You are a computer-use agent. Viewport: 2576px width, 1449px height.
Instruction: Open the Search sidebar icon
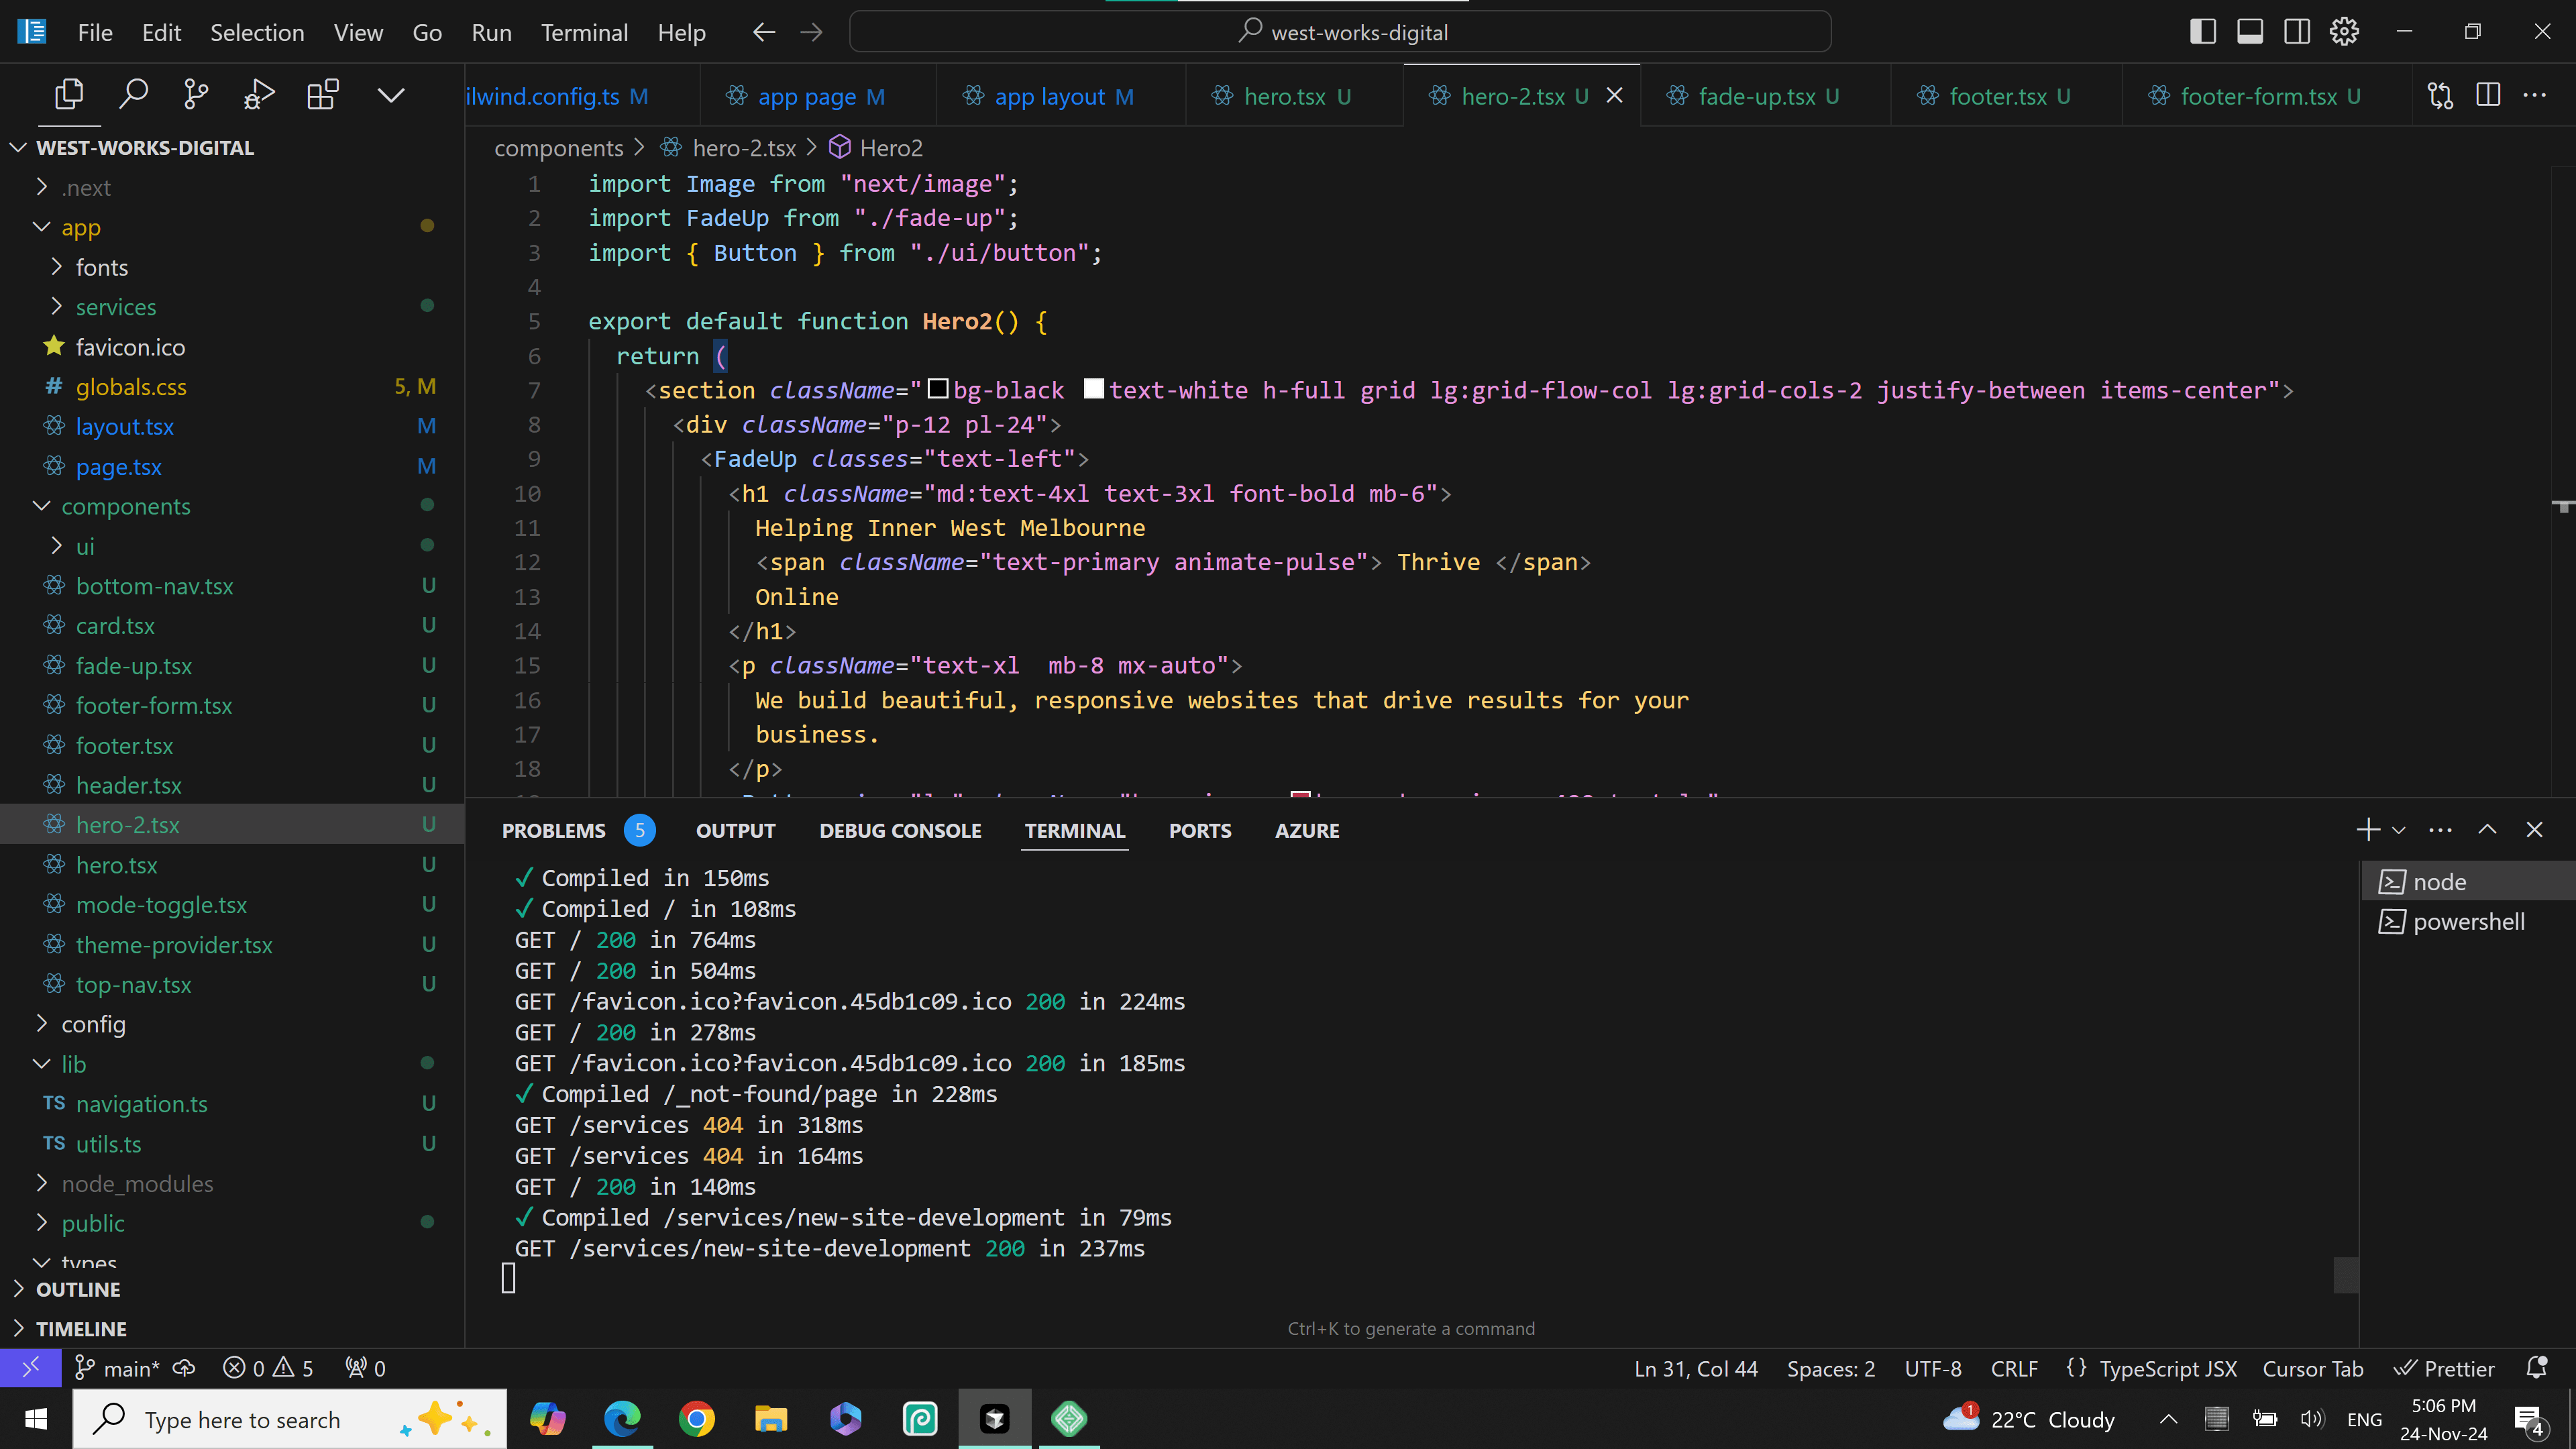133,95
